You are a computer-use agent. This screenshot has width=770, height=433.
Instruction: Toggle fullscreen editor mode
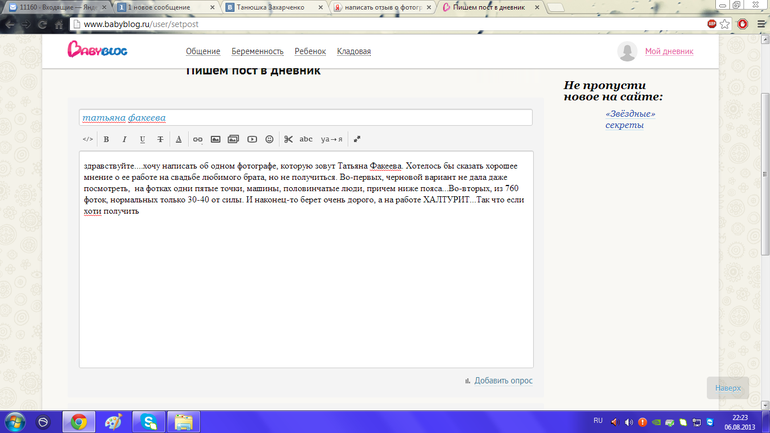[x=357, y=139]
